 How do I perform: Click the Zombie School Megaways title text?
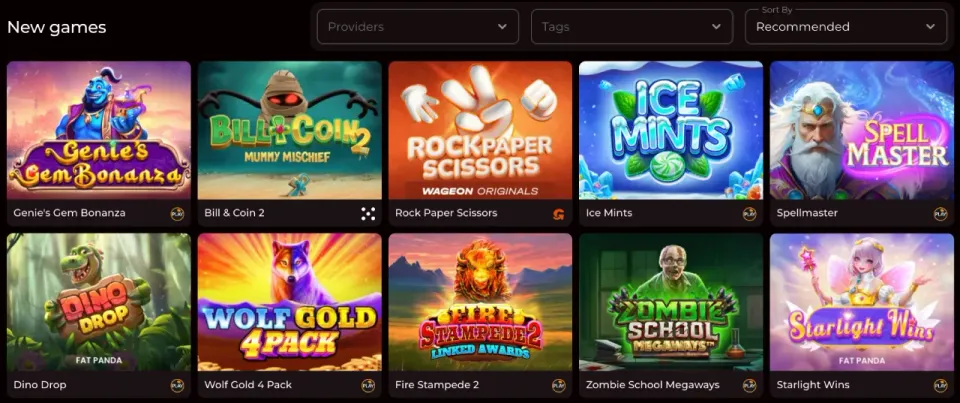click(653, 385)
